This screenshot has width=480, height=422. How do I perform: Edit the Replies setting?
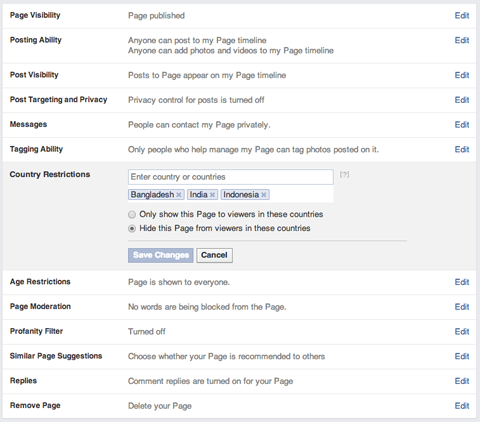click(x=462, y=381)
